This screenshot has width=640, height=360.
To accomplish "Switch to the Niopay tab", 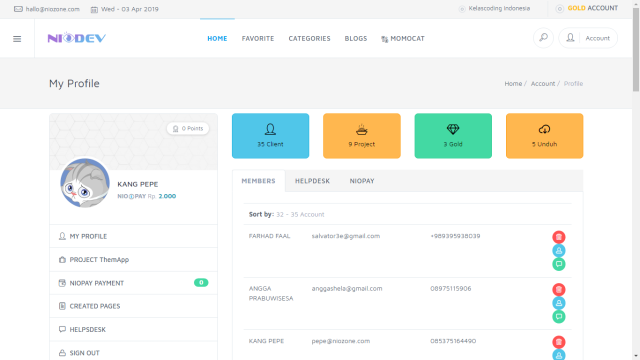I will [x=362, y=181].
